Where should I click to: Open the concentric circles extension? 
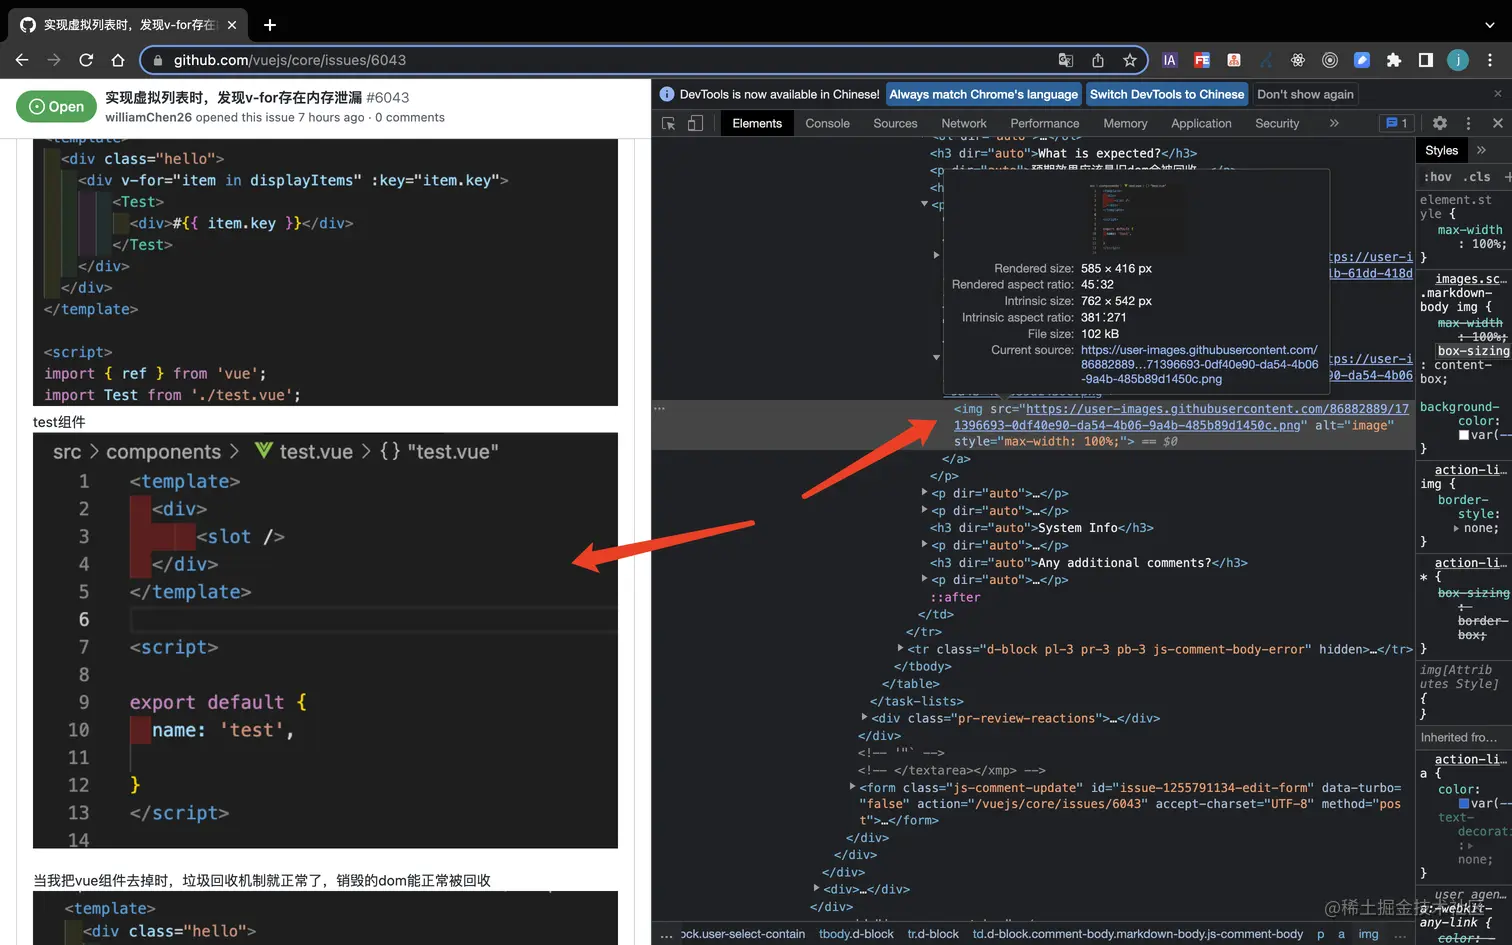point(1330,60)
